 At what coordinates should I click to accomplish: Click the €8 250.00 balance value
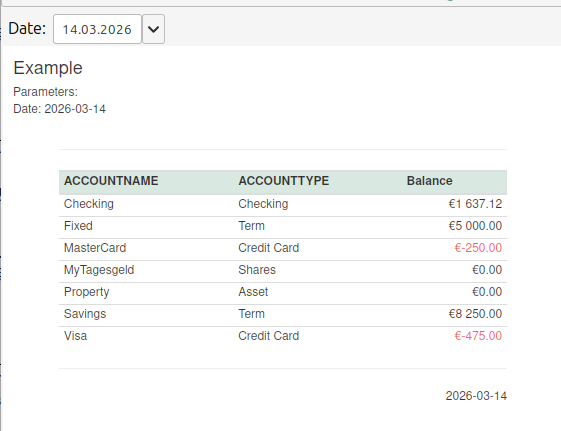[x=475, y=314]
